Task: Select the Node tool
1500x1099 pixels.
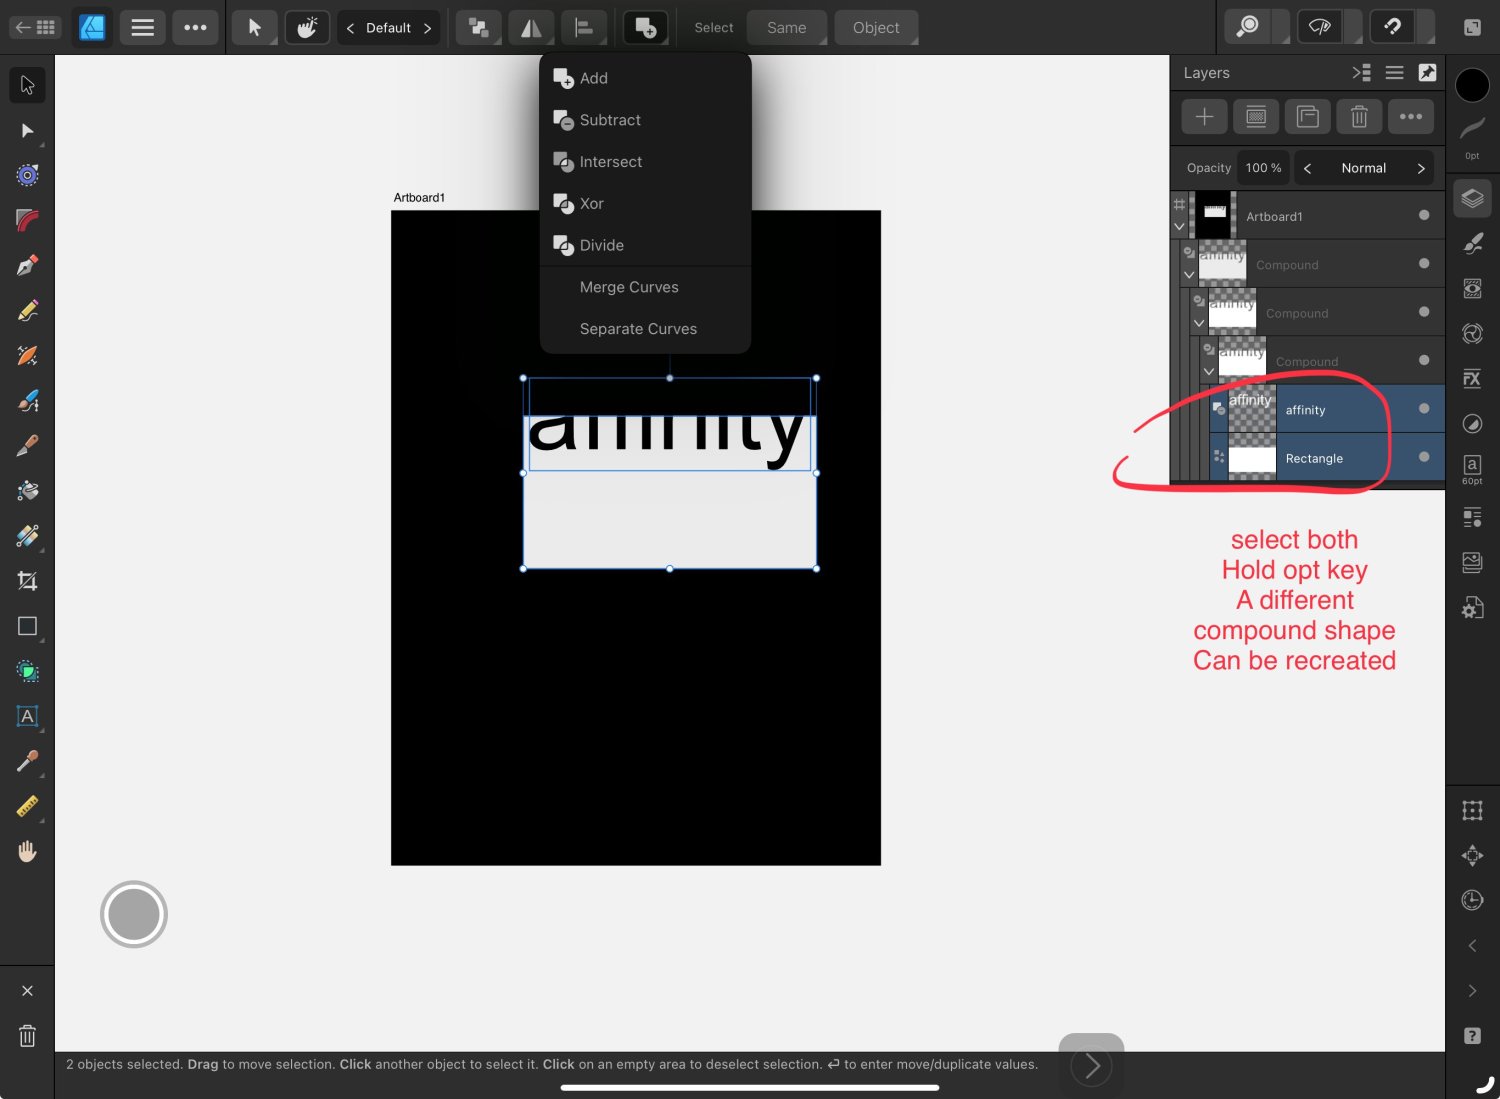Action: 27,130
